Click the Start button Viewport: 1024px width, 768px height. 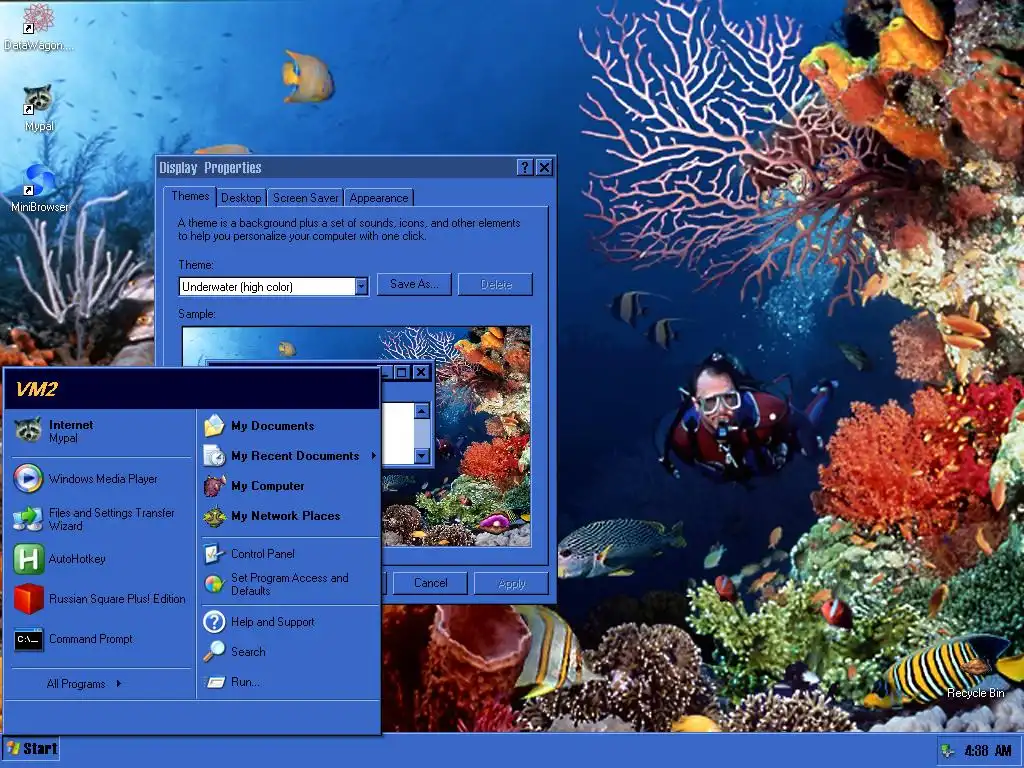click(32, 748)
